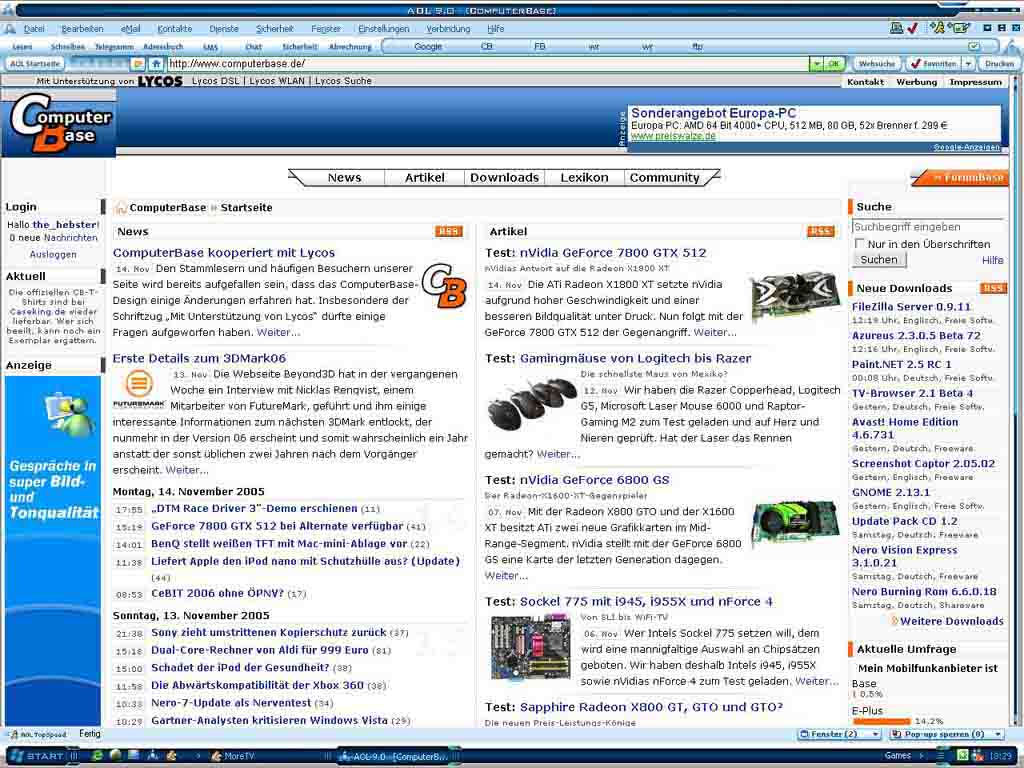Click the home icon beside the address bar
Viewport: 1024px width, 768px height.
[155, 64]
